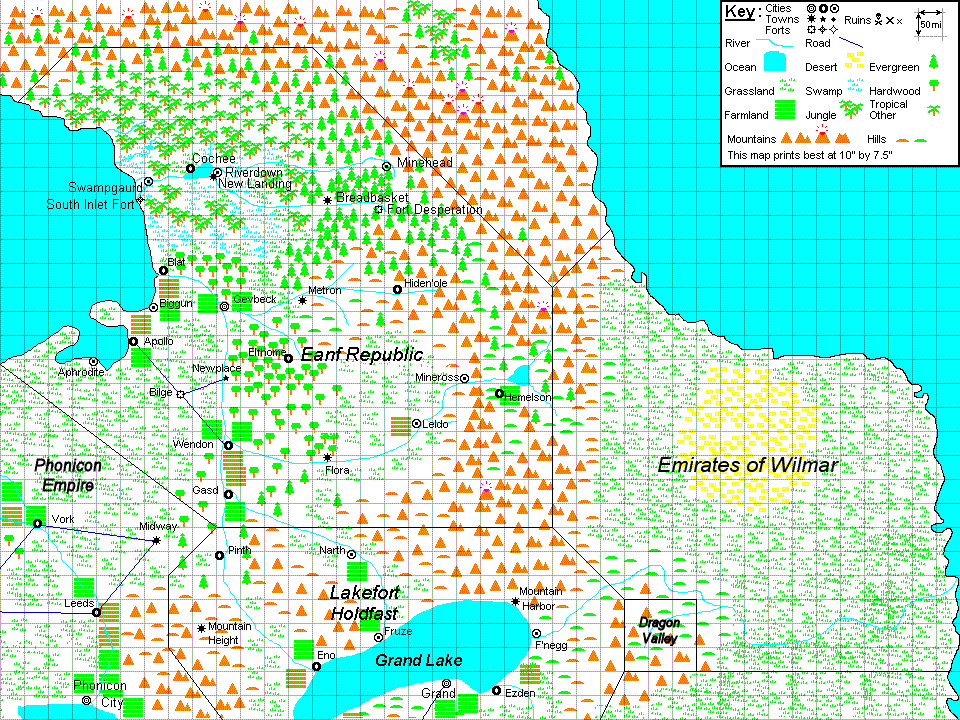This screenshot has width=960, height=720.
Task: Click the Minehead city marker
Action: (385, 166)
